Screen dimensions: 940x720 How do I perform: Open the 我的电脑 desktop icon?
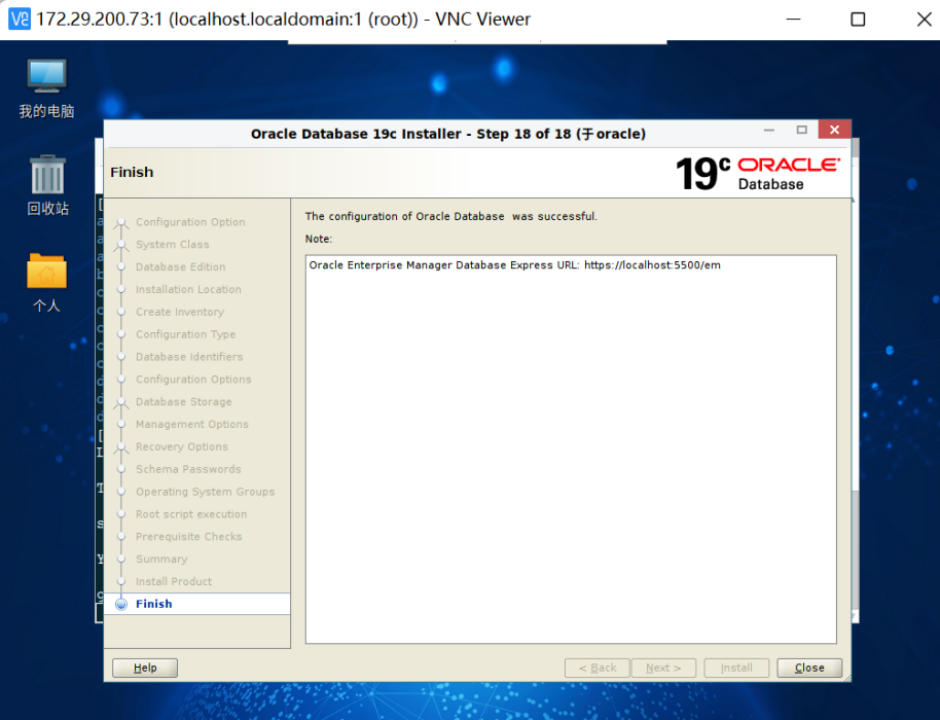[46, 85]
